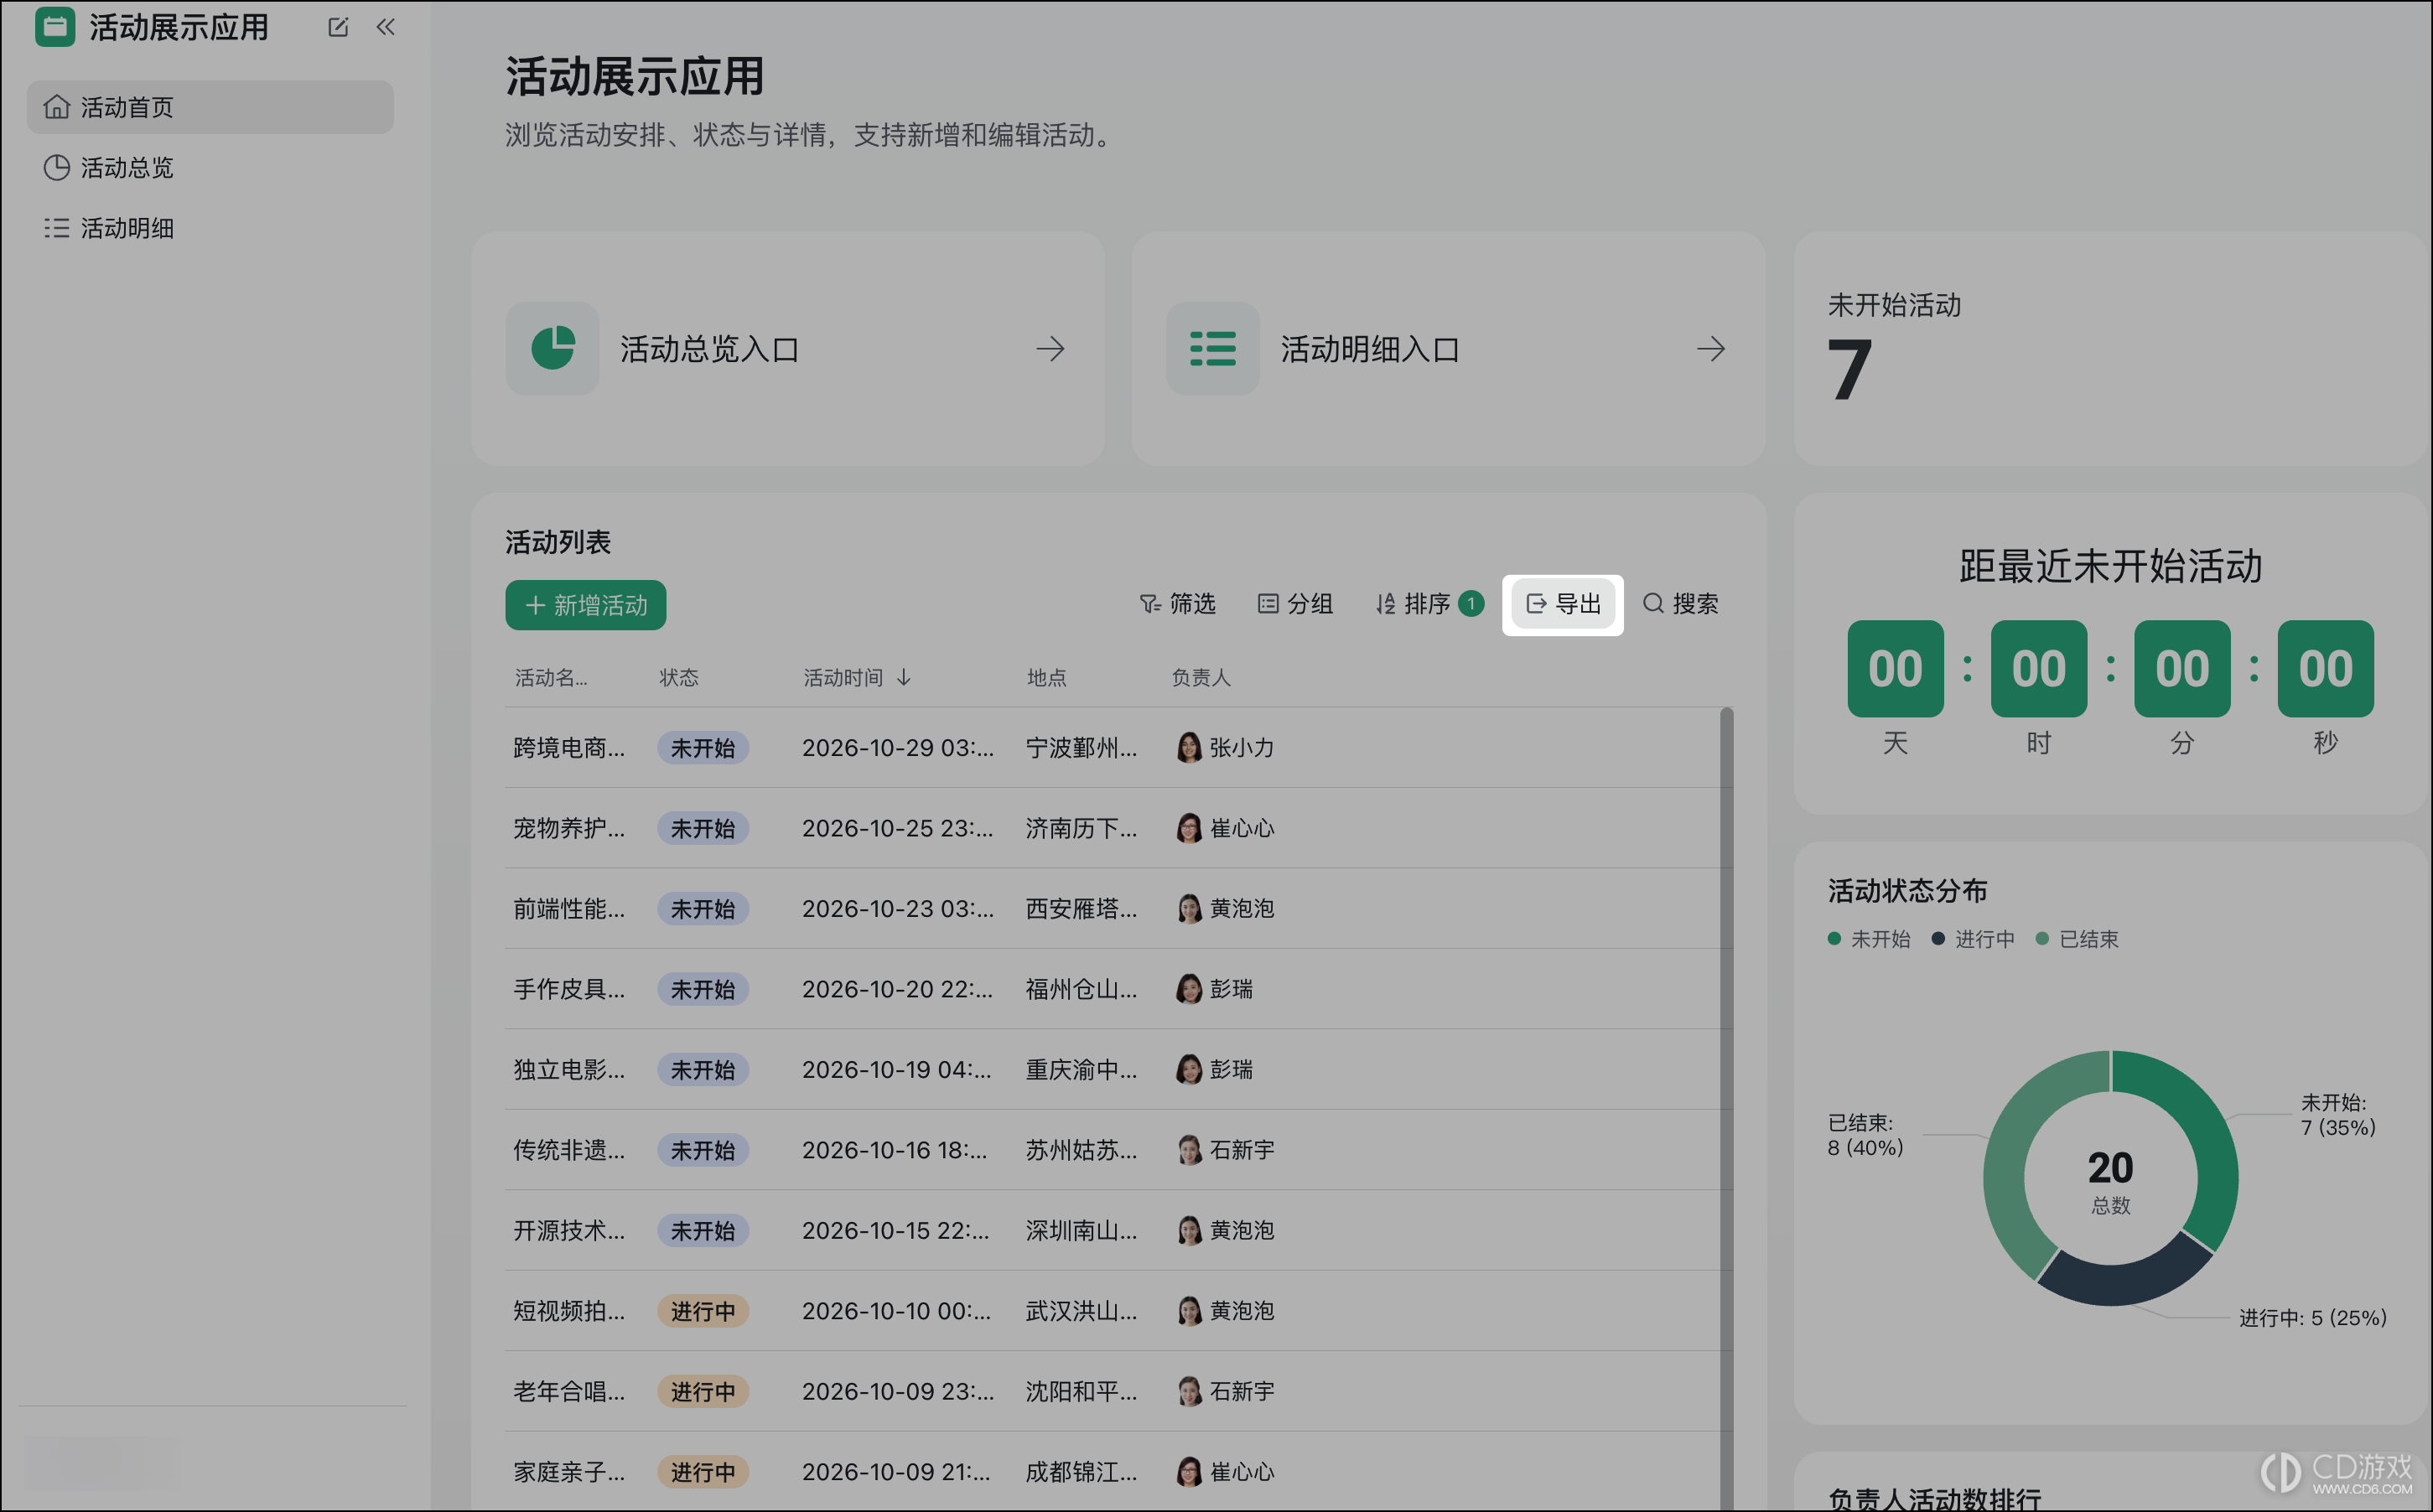
Task: Toggle 已结束 legend in status chart
Action: (x=2077, y=939)
